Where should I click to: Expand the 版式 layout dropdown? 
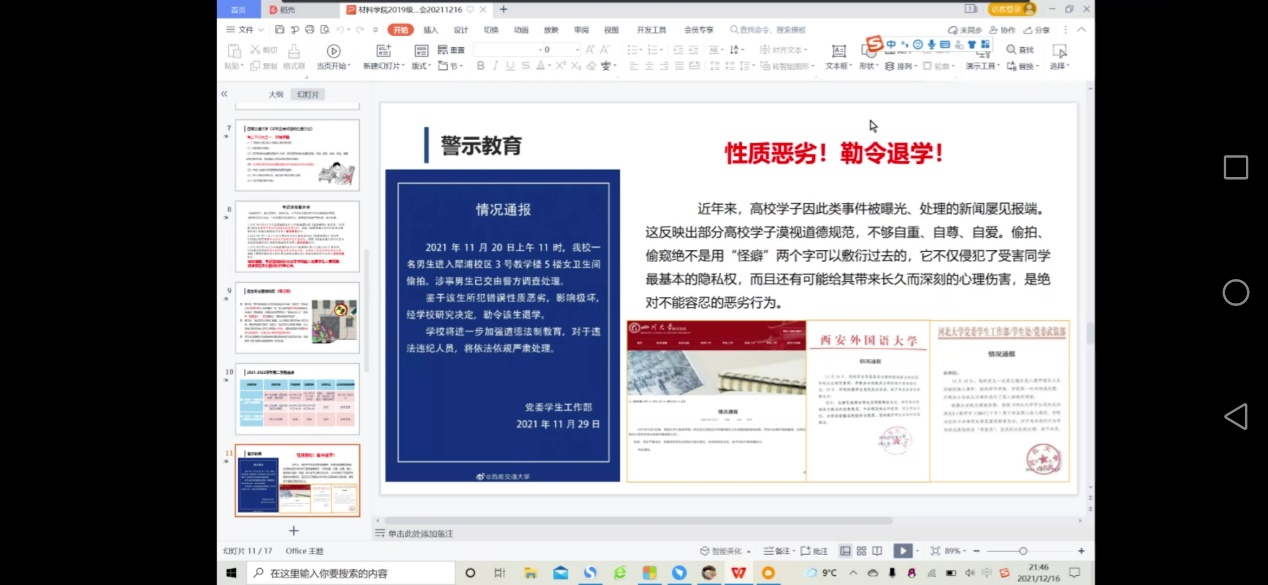coord(420,66)
